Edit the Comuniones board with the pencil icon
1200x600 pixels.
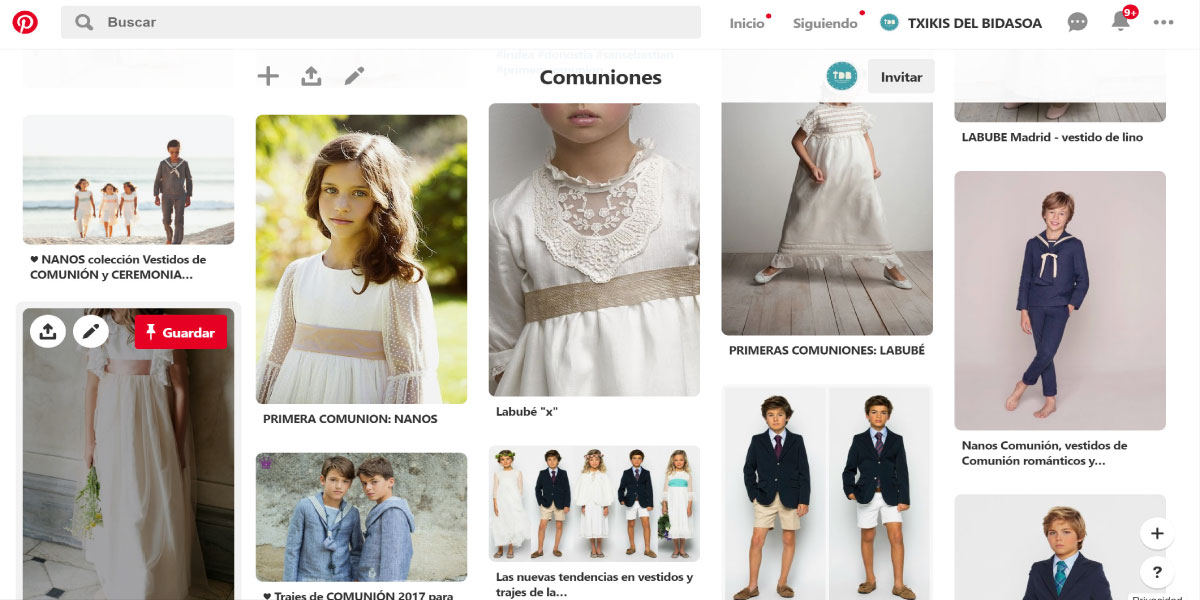(354, 74)
